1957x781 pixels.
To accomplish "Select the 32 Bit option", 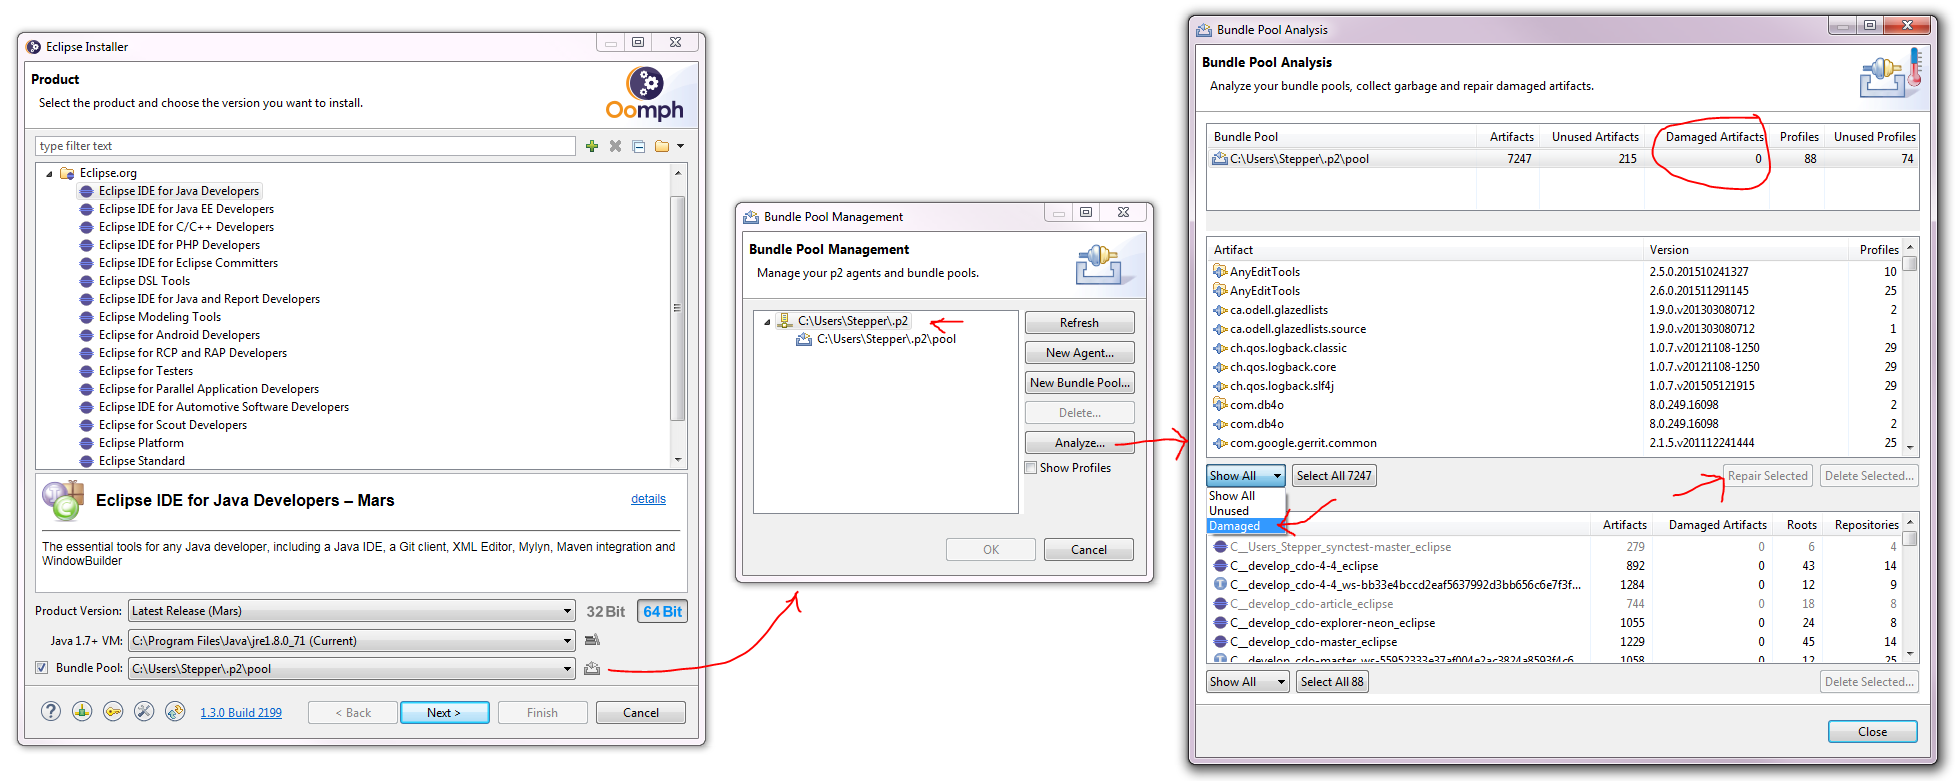I will 605,611.
